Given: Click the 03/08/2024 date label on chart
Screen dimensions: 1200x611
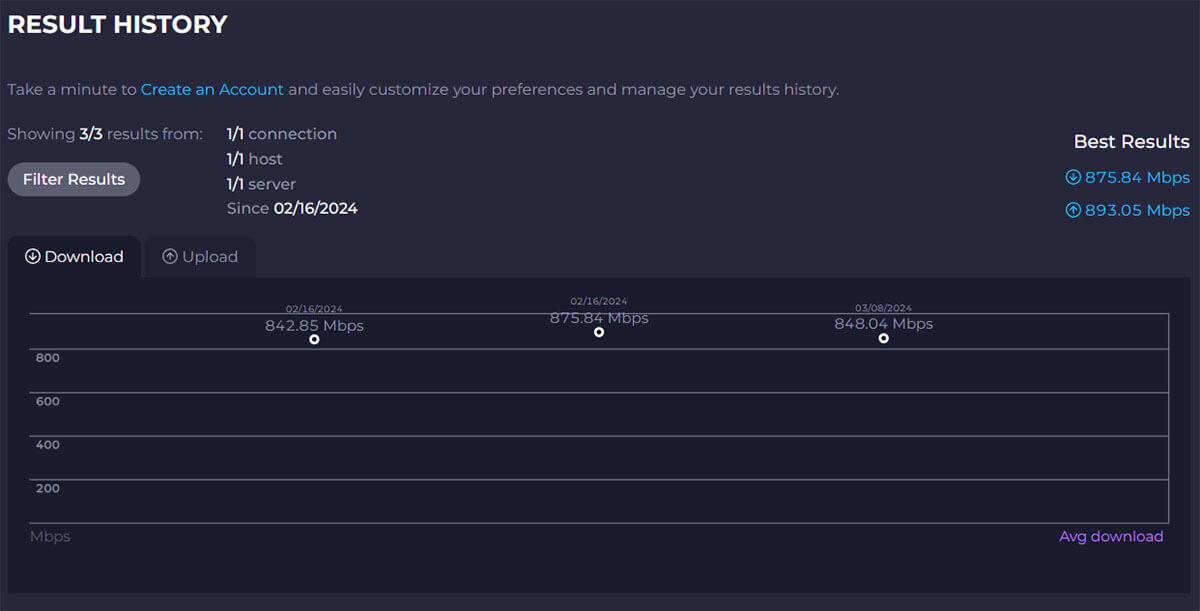Looking at the screenshot, I should click(x=884, y=308).
